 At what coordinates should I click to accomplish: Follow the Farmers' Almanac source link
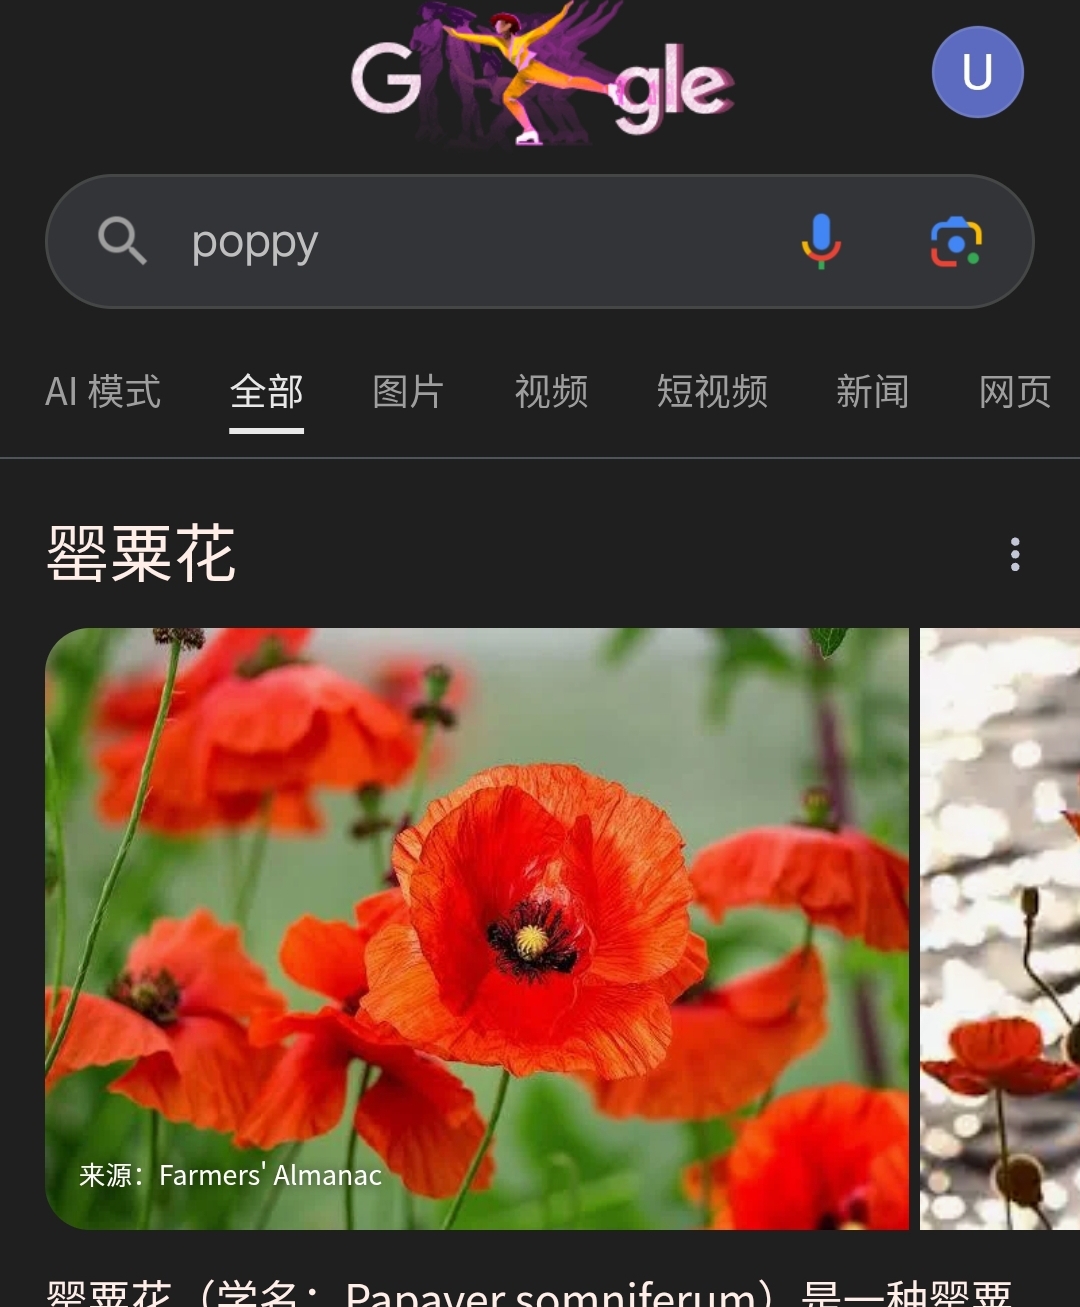pos(230,1175)
